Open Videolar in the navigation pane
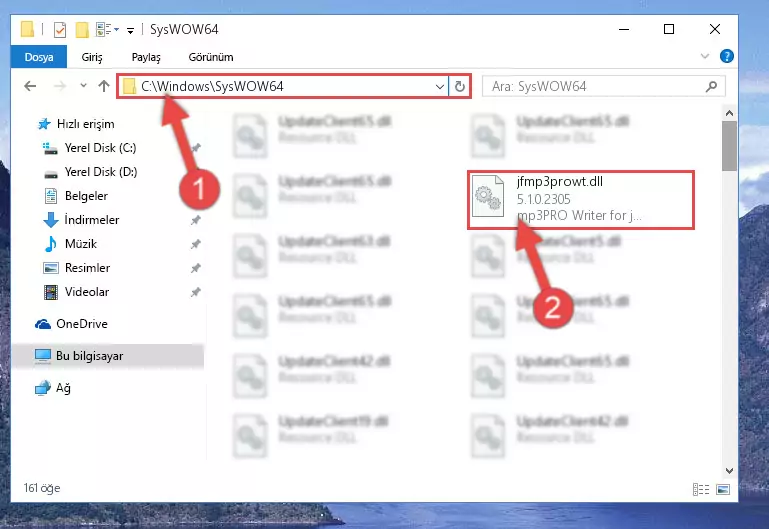This screenshot has height=529, width=769. point(87,292)
